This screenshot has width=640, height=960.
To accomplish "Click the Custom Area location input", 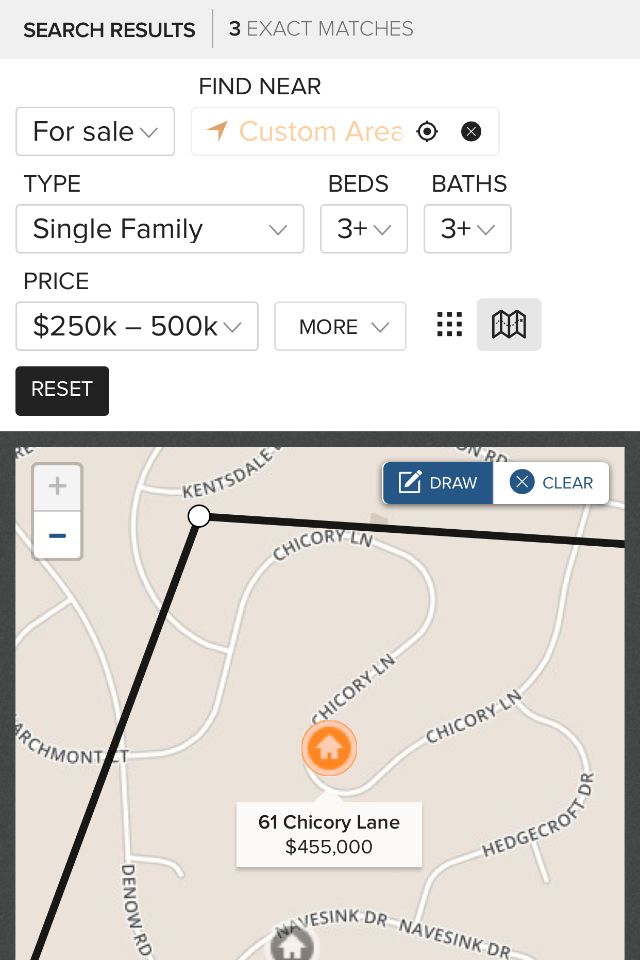I will point(320,132).
